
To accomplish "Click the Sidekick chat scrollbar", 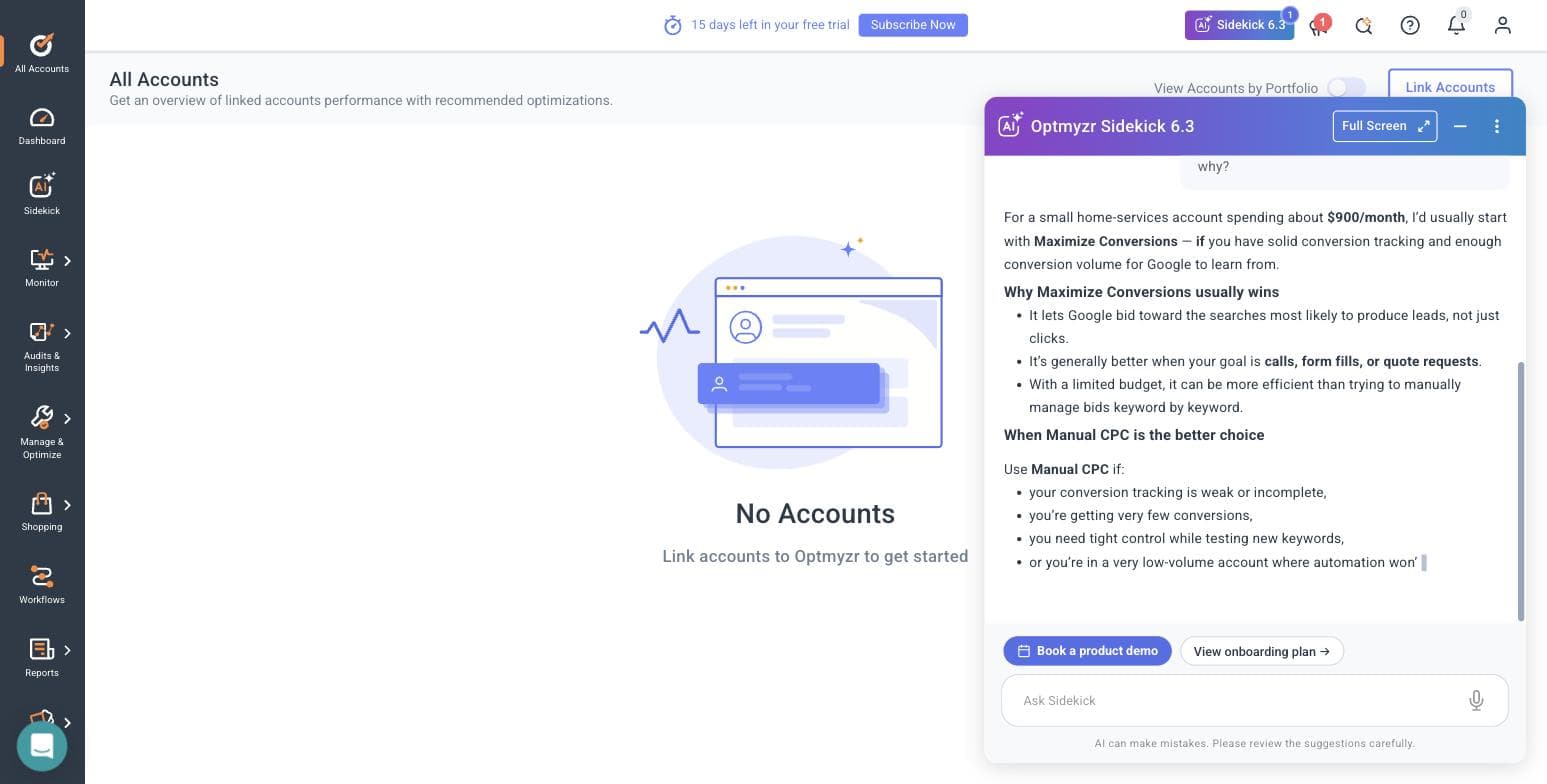I will [1521, 491].
